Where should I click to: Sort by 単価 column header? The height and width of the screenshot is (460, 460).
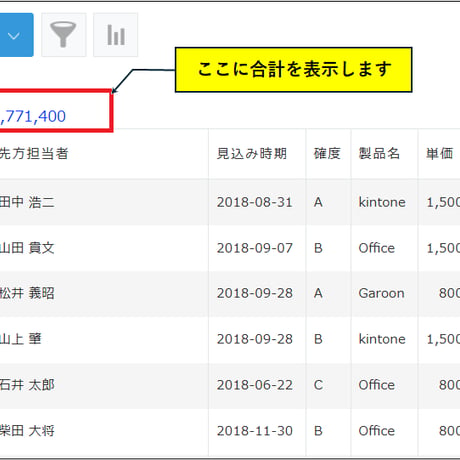coord(439,154)
